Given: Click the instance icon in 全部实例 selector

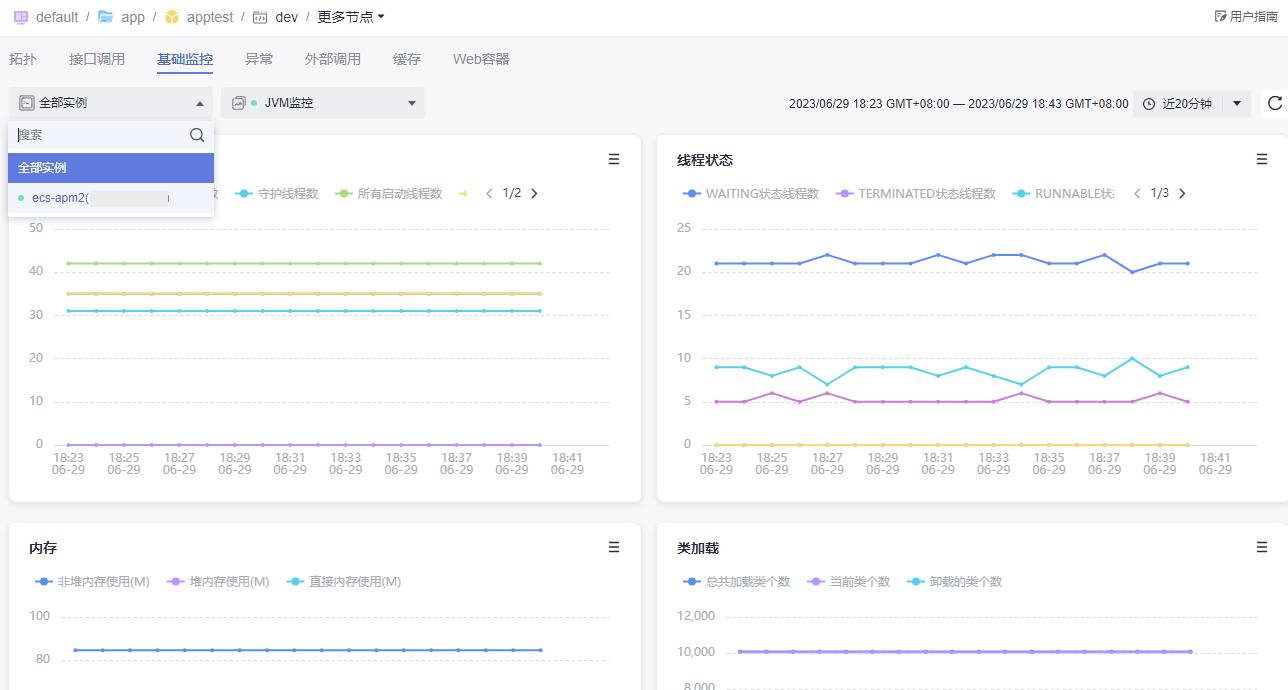Looking at the screenshot, I should [27, 103].
